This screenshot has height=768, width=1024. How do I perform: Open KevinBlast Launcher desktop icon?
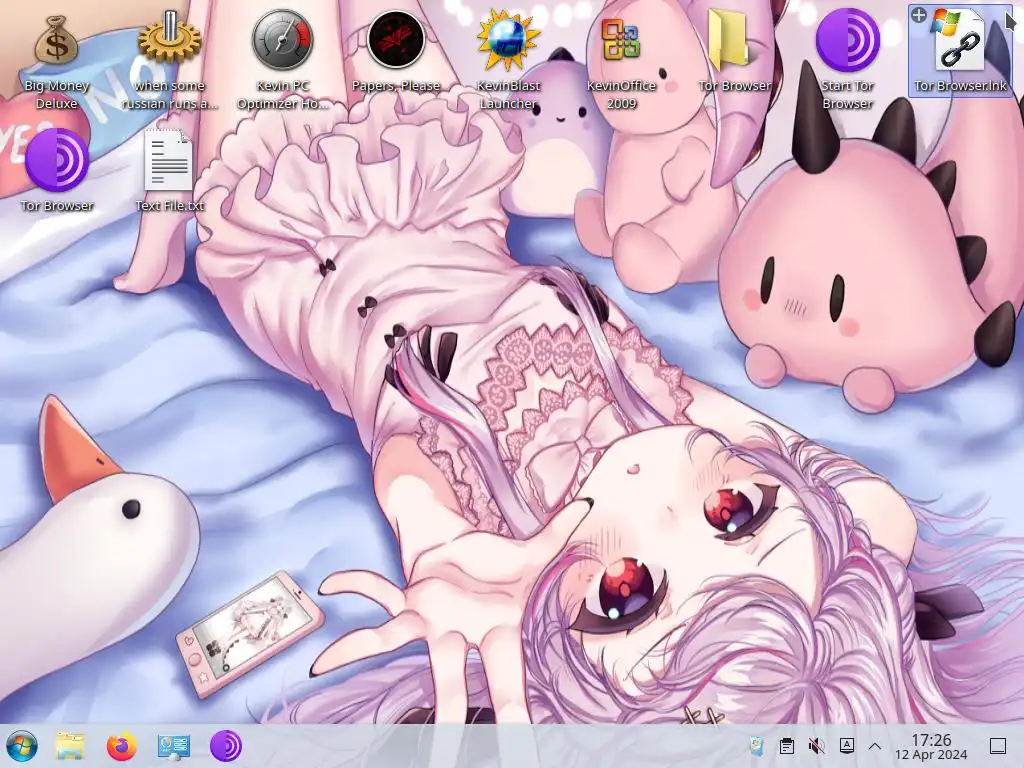click(x=509, y=40)
